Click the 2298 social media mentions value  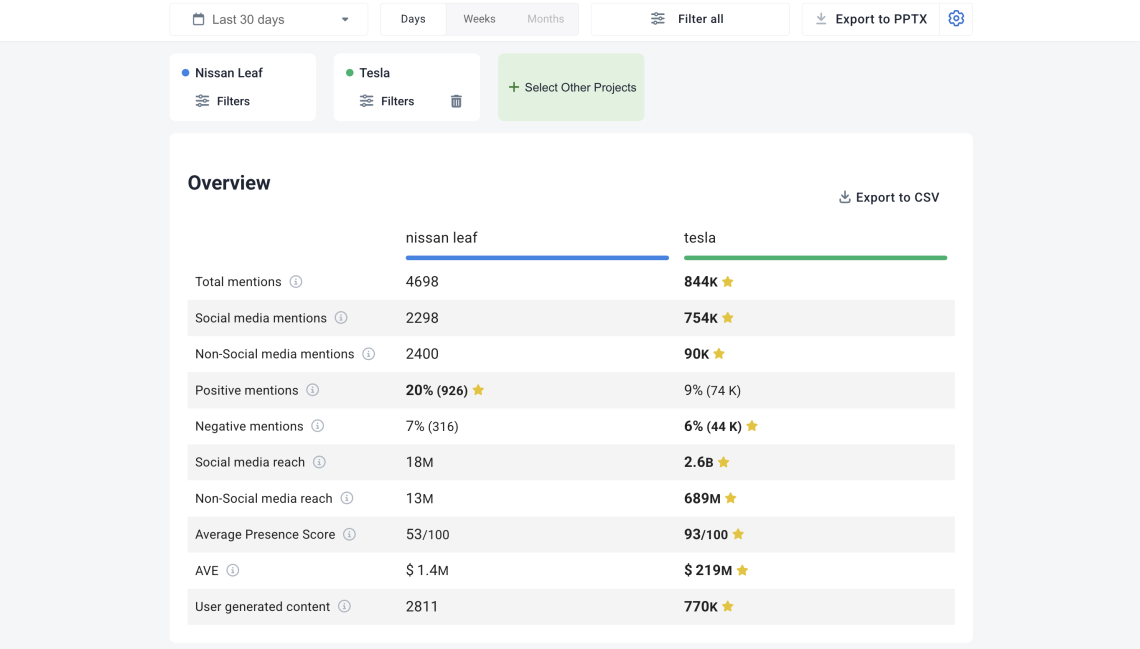point(422,318)
